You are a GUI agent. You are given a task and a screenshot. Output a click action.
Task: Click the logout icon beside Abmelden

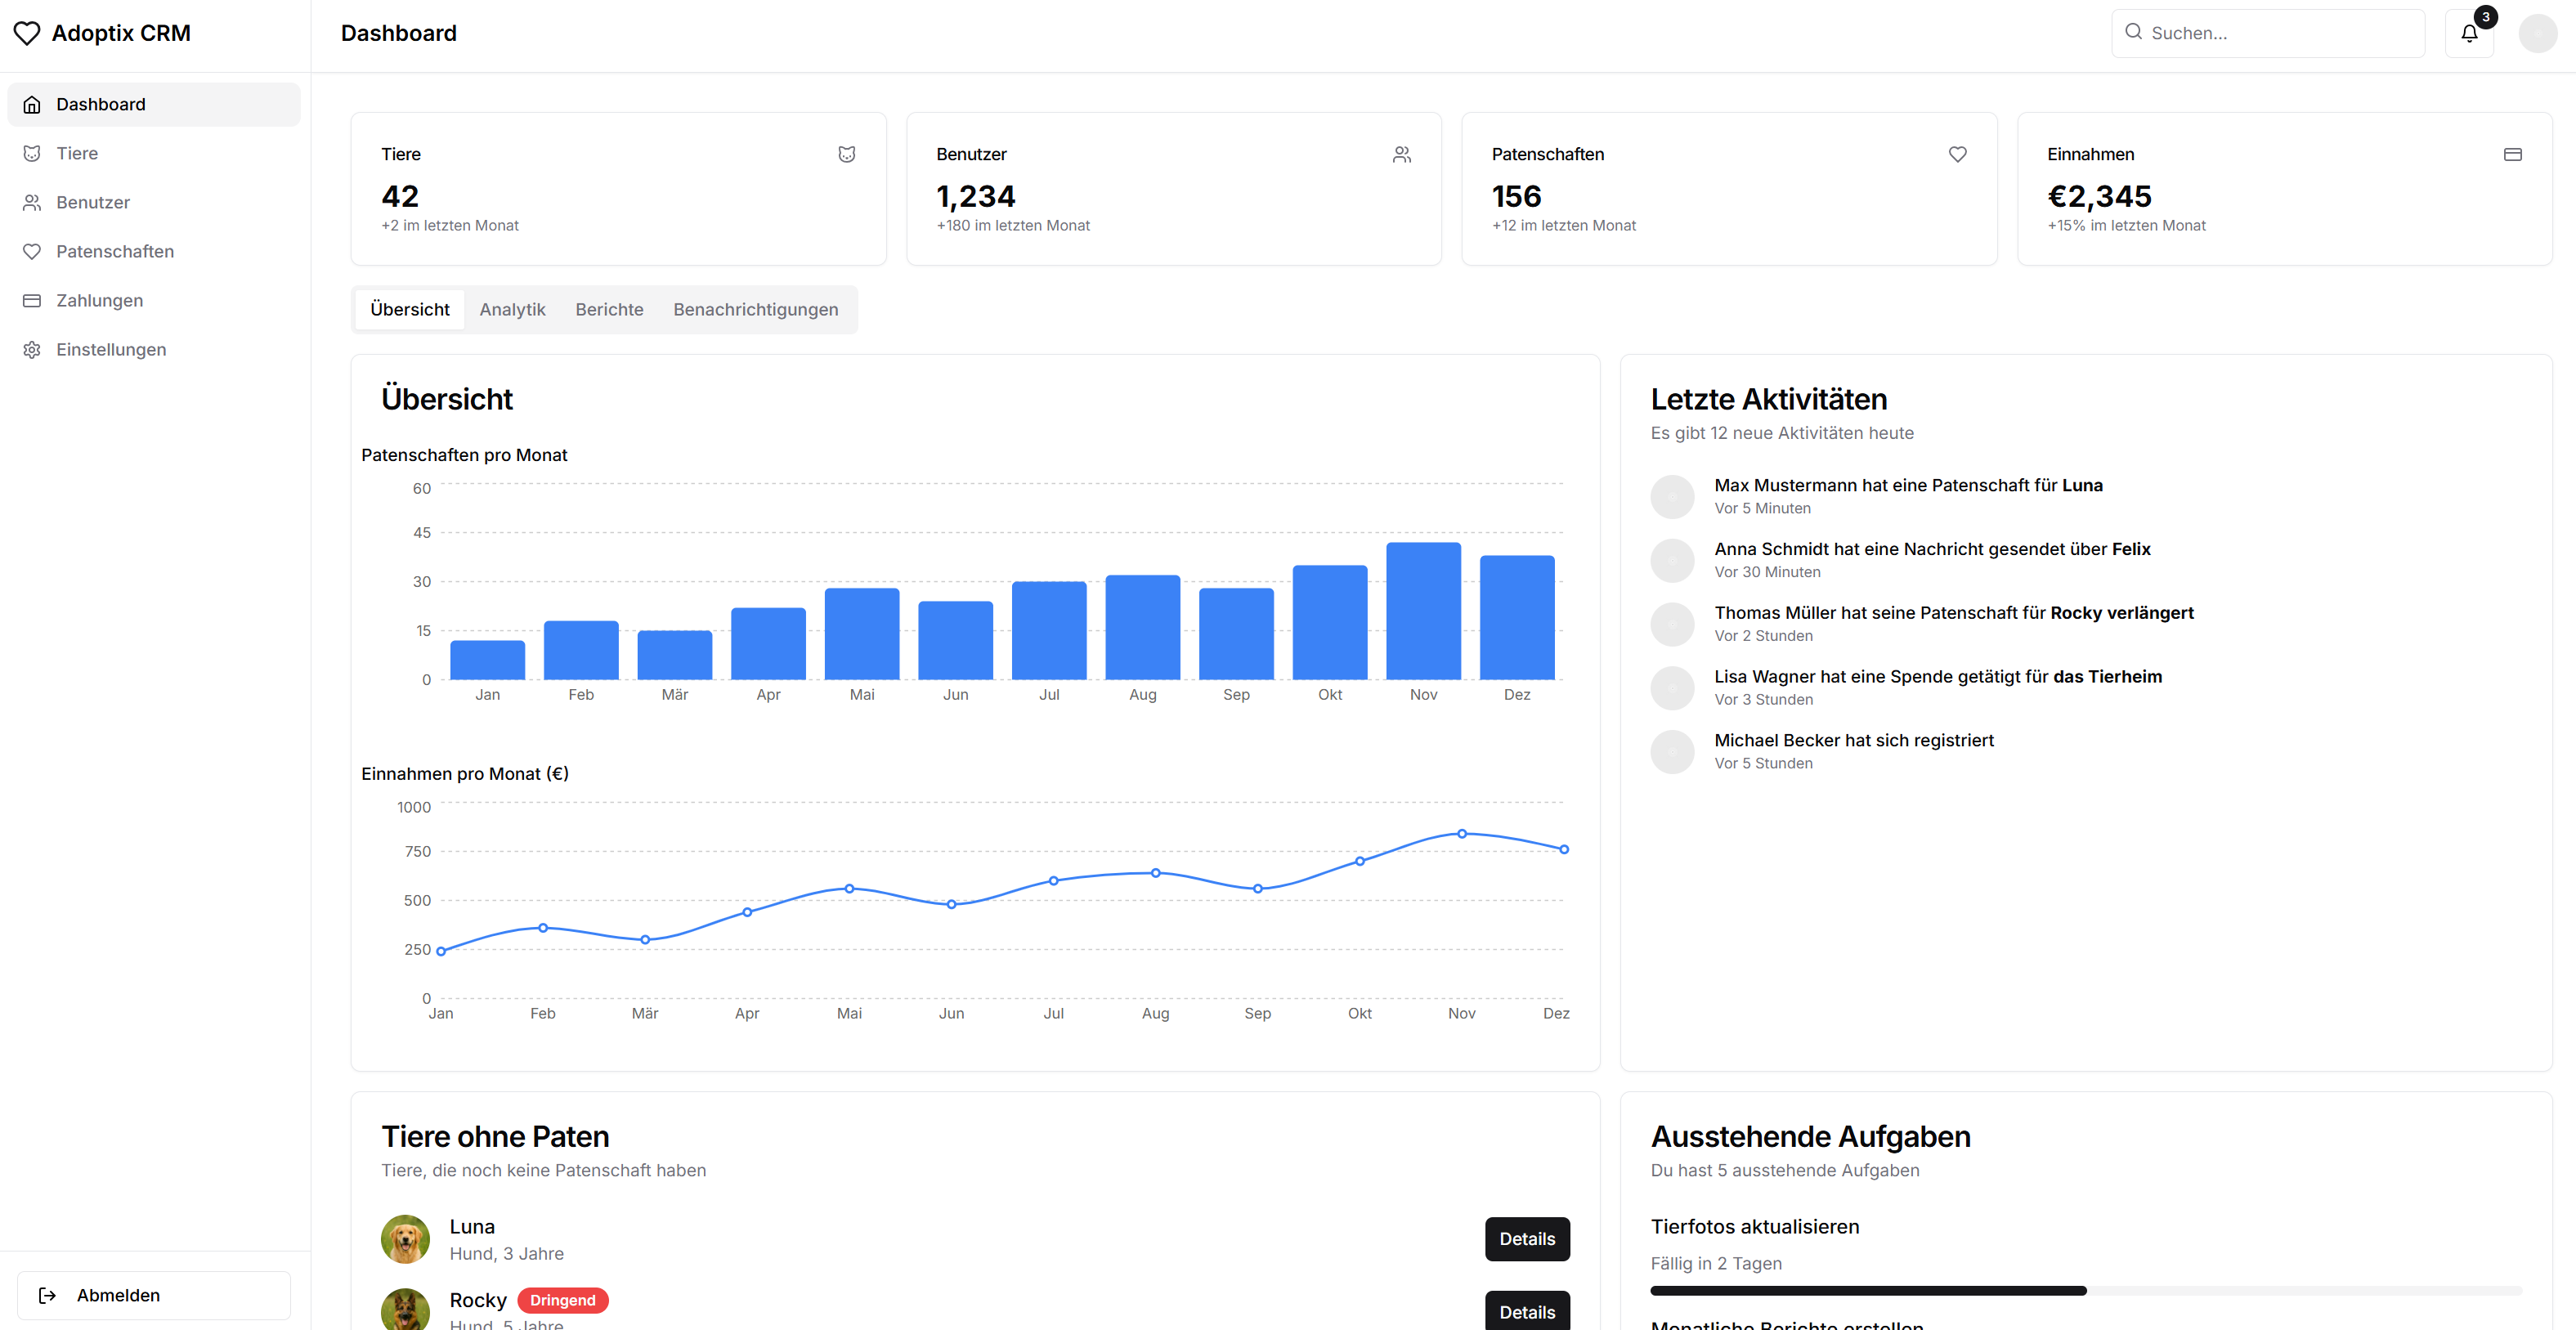tap(46, 1295)
